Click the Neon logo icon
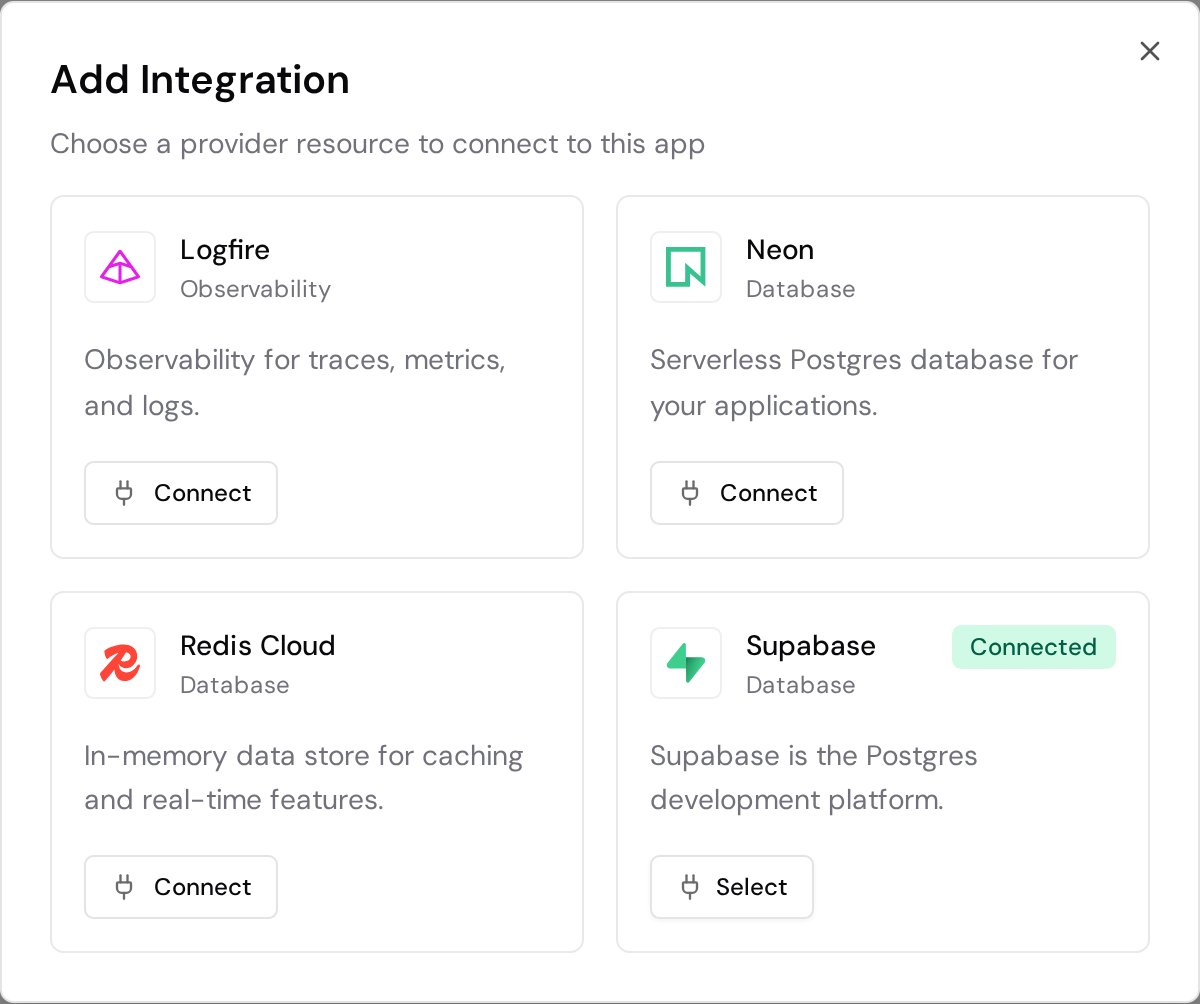Screen dimensions: 1200x1004 click(686, 267)
